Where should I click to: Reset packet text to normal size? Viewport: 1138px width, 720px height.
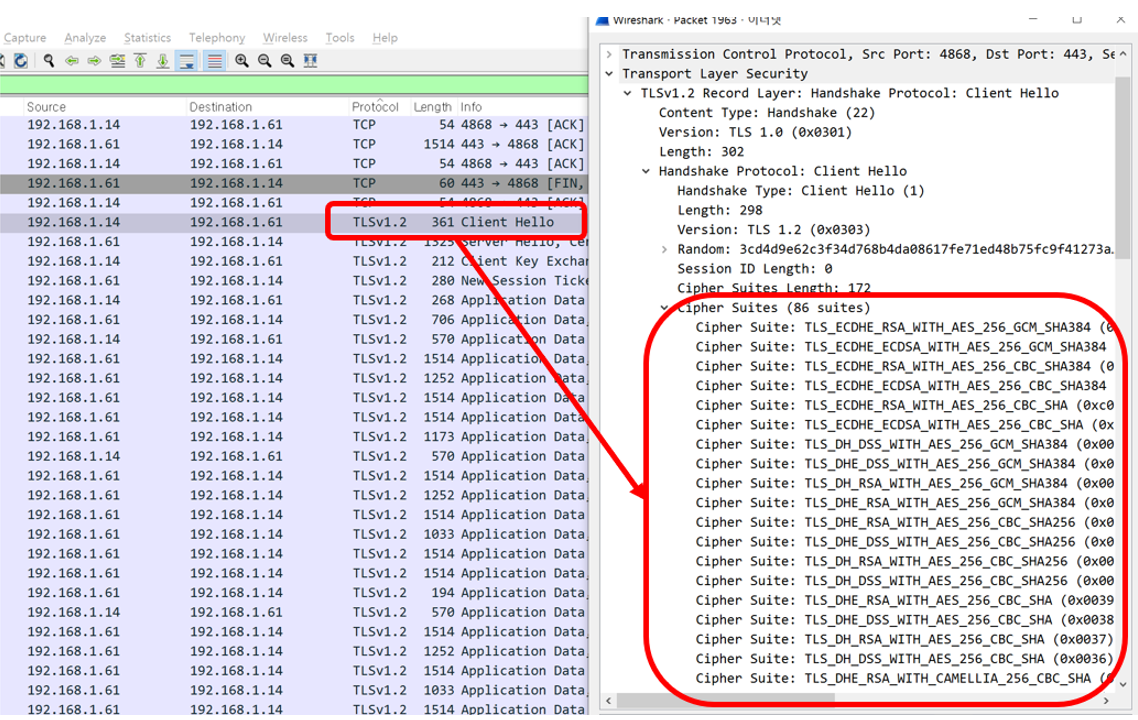pyautogui.click(x=287, y=61)
